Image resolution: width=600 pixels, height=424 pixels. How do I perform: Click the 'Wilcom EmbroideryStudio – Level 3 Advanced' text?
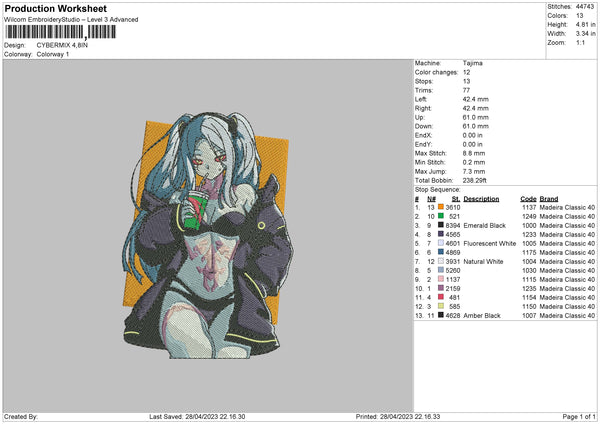[71, 20]
